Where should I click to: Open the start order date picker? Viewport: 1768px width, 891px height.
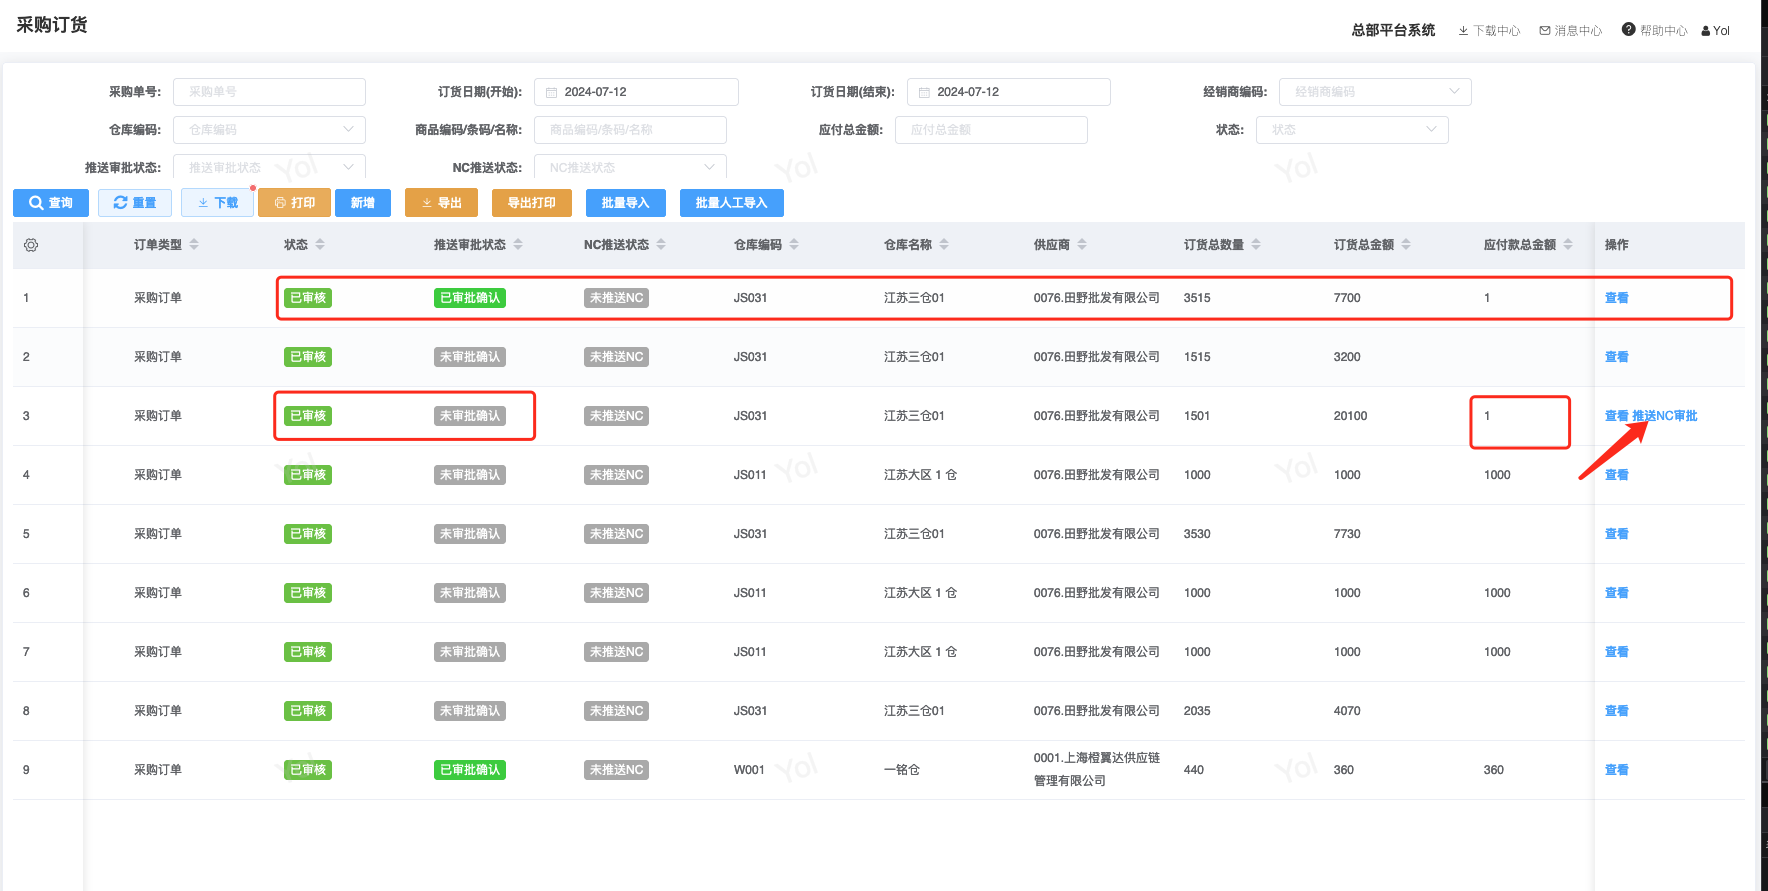(x=636, y=92)
